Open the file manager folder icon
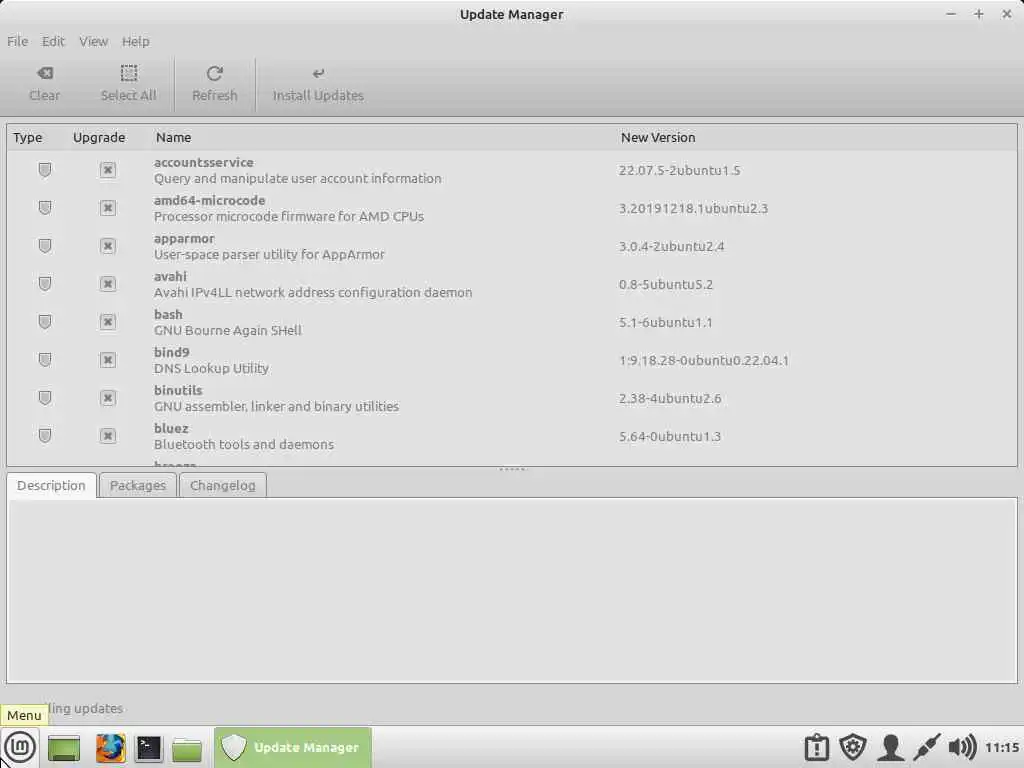The height and width of the screenshot is (768, 1024). click(187, 748)
